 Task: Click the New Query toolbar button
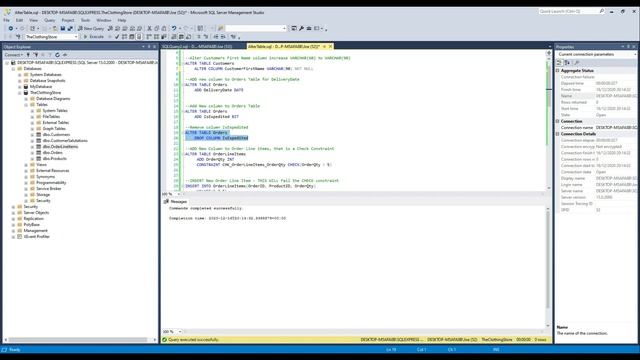pos(91,29)
